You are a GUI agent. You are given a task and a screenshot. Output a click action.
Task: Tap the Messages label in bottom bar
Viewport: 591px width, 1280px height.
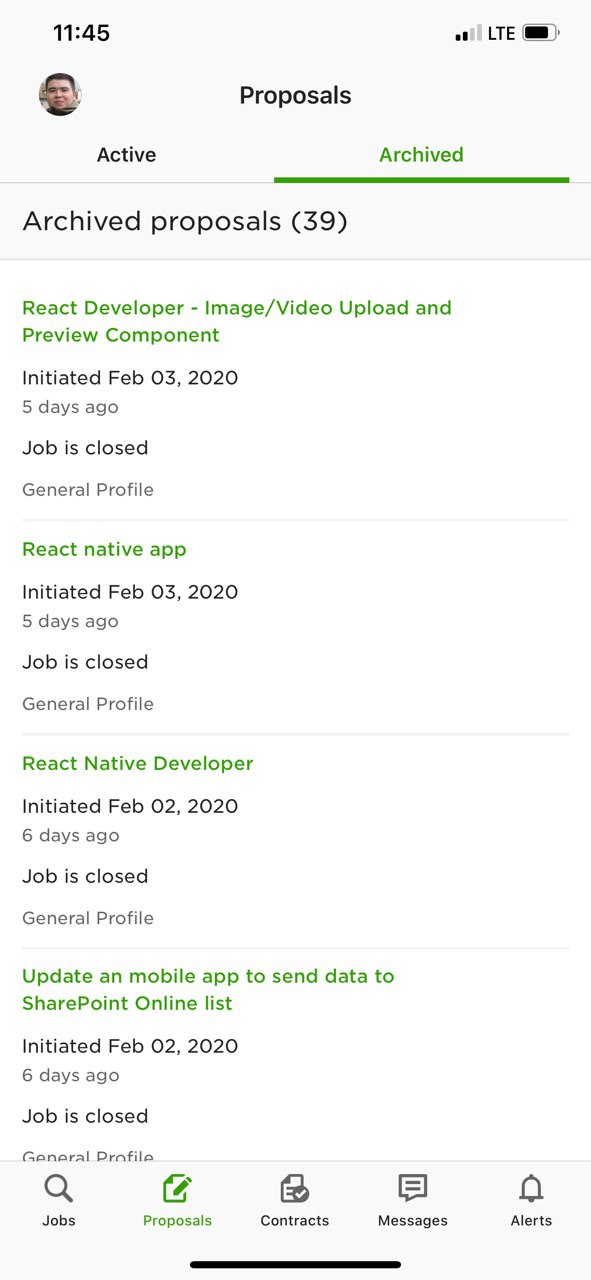pos(413,1221)
